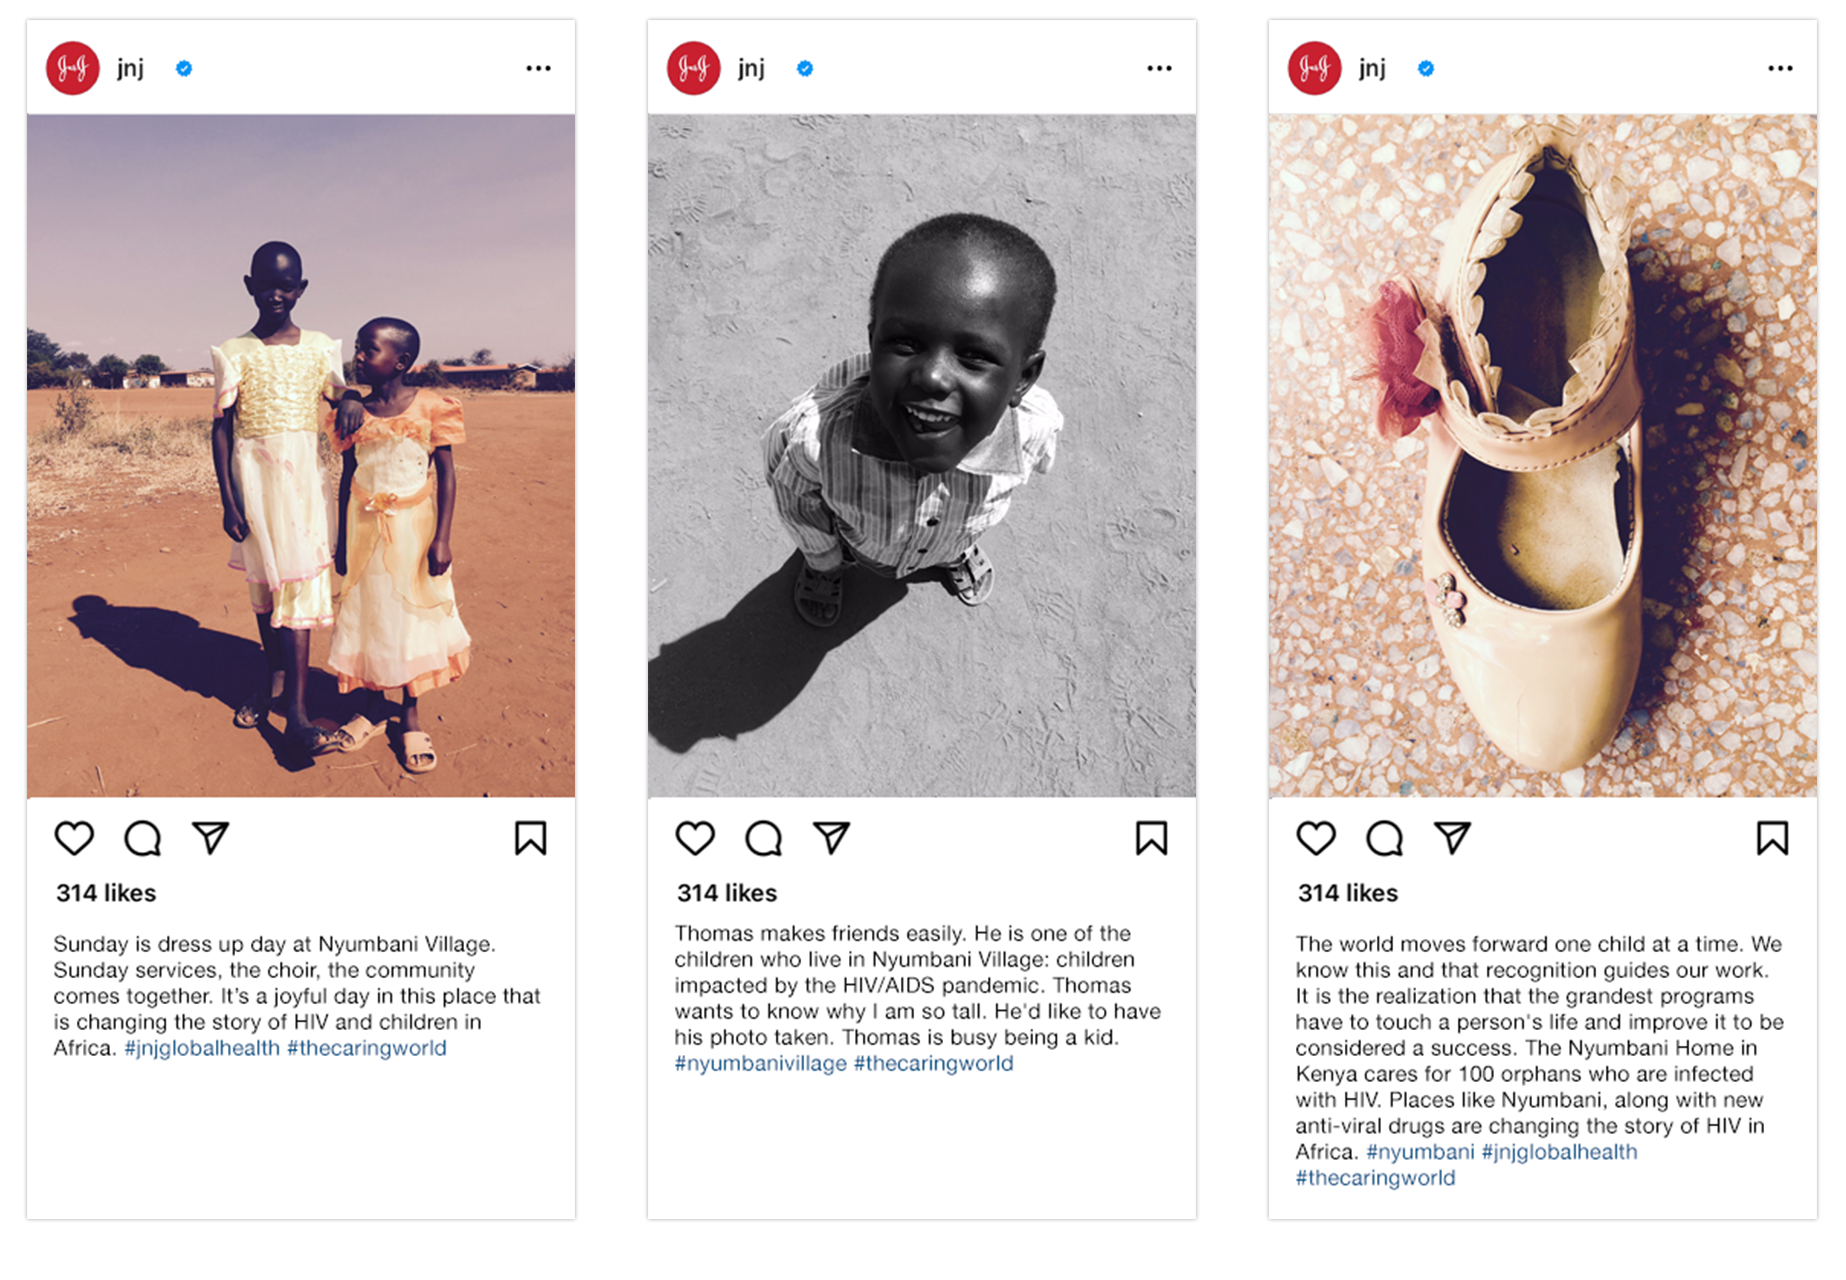Open more options on first post
Viewport: 1846px width, 1280px height.
pos(539,68)
